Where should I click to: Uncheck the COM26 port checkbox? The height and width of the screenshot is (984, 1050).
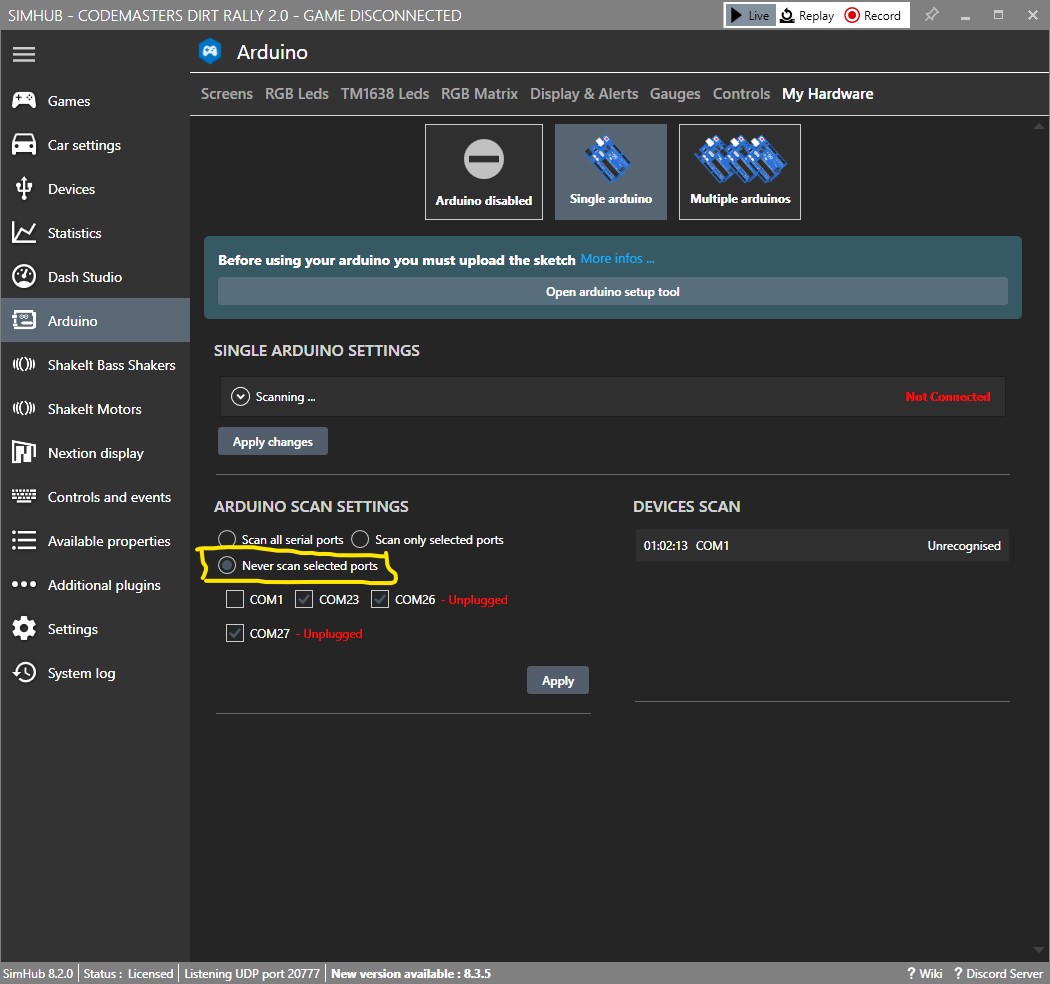pos(380,599)
